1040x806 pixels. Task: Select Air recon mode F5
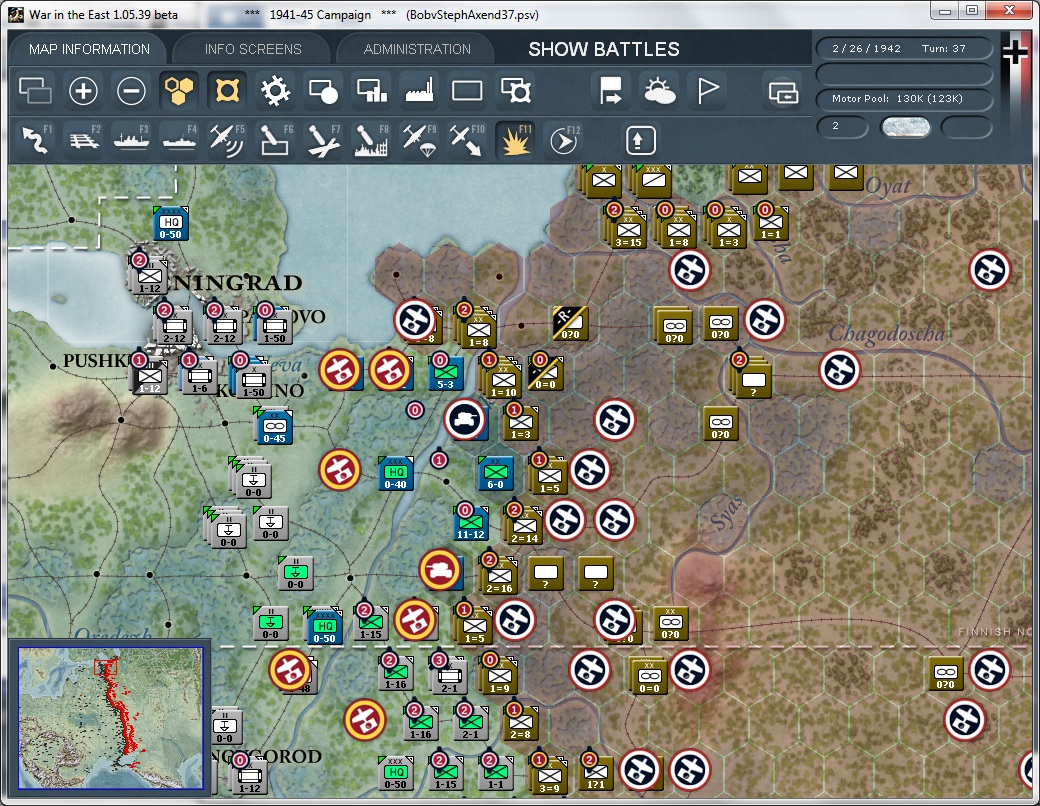[x=227, y=140]
